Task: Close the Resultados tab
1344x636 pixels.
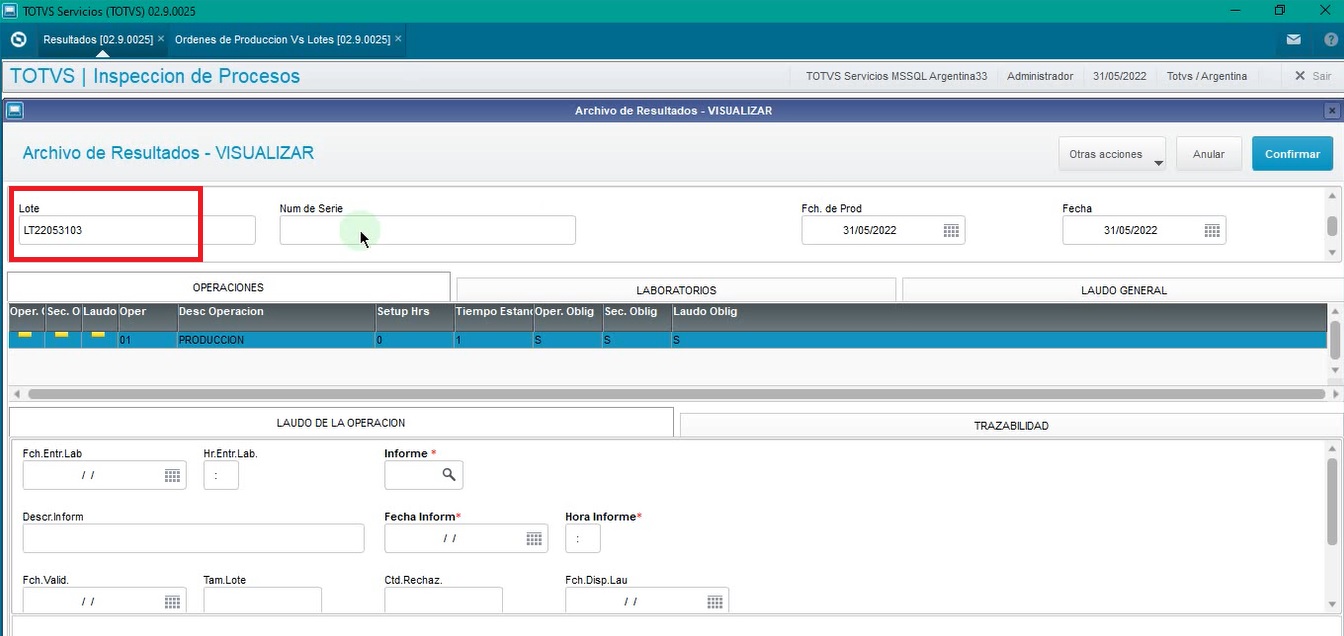Action: (161, 39)
